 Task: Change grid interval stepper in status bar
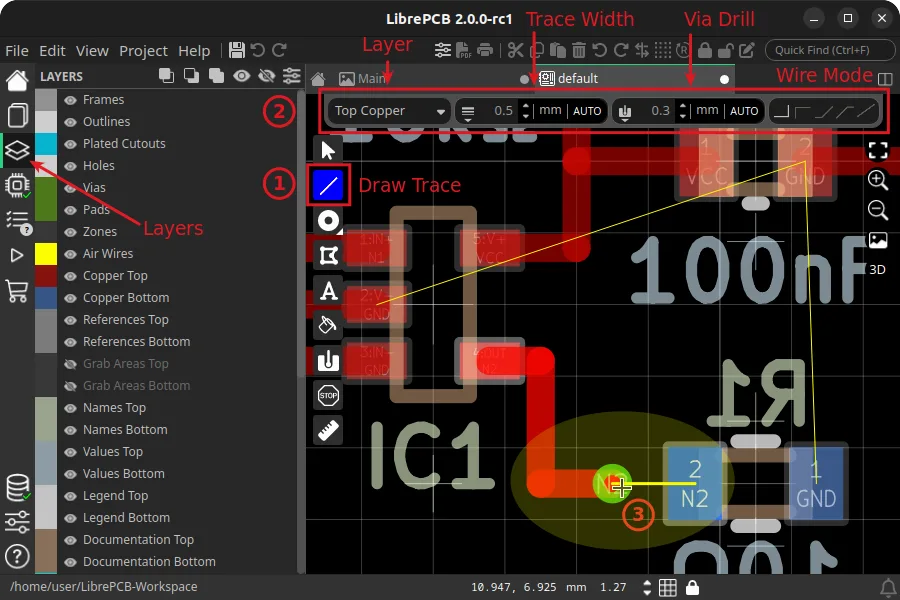647,587
